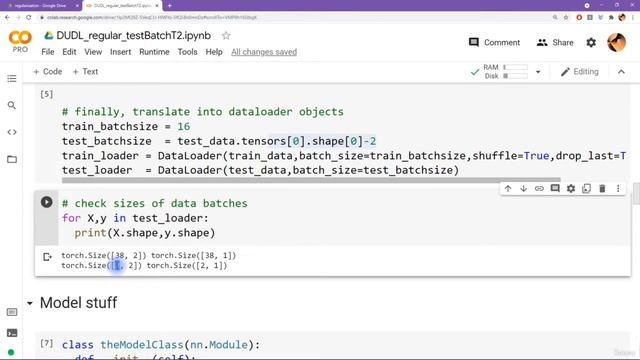The width and height of the screenshot is (640, 360).
Task: Open more cell actions menu
Action: [x=618, y=189]
